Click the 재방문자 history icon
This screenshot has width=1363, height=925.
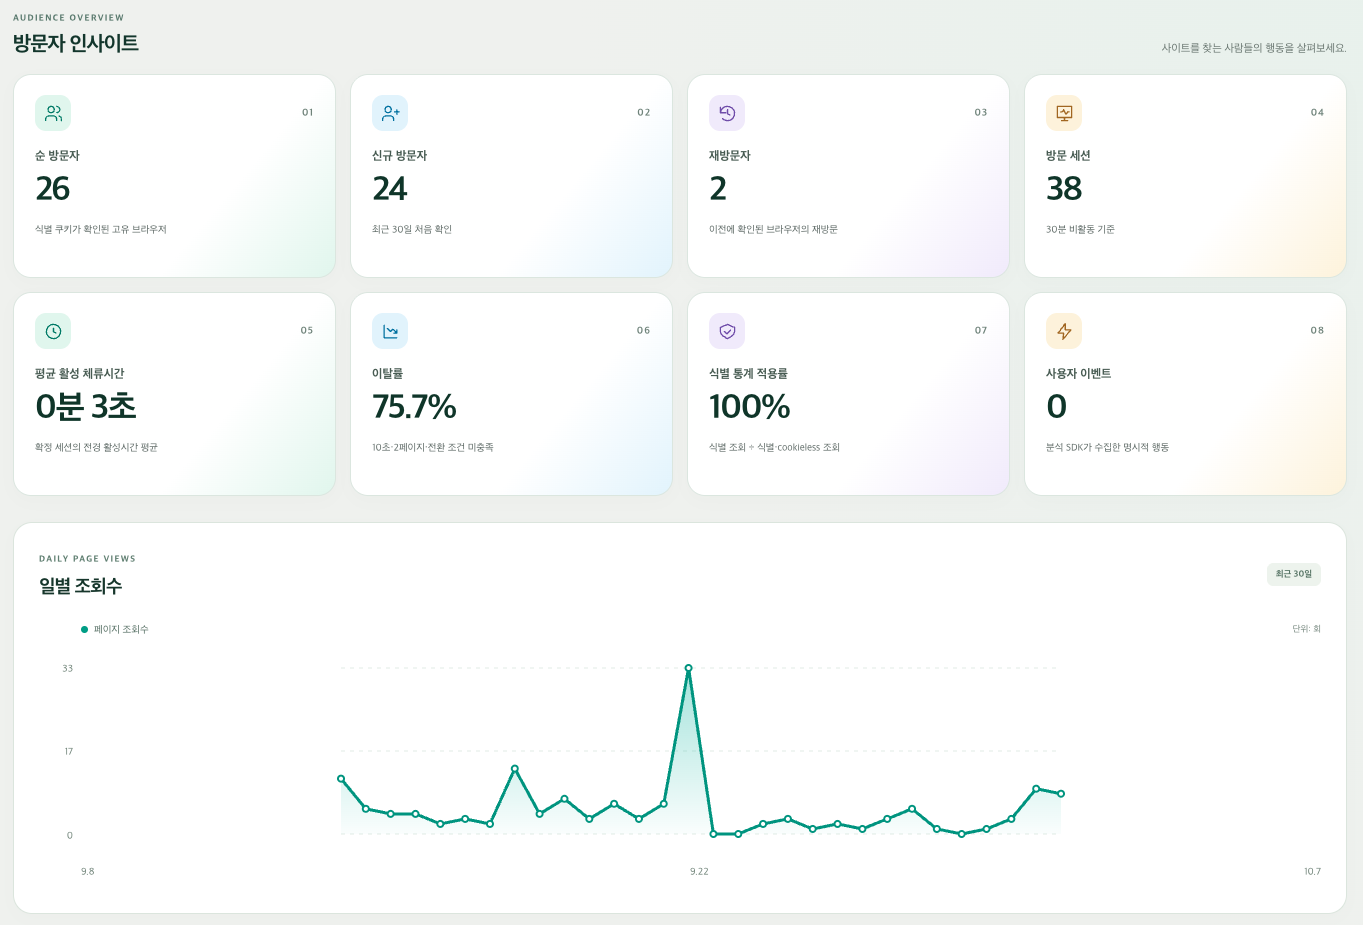click(727, 113)
